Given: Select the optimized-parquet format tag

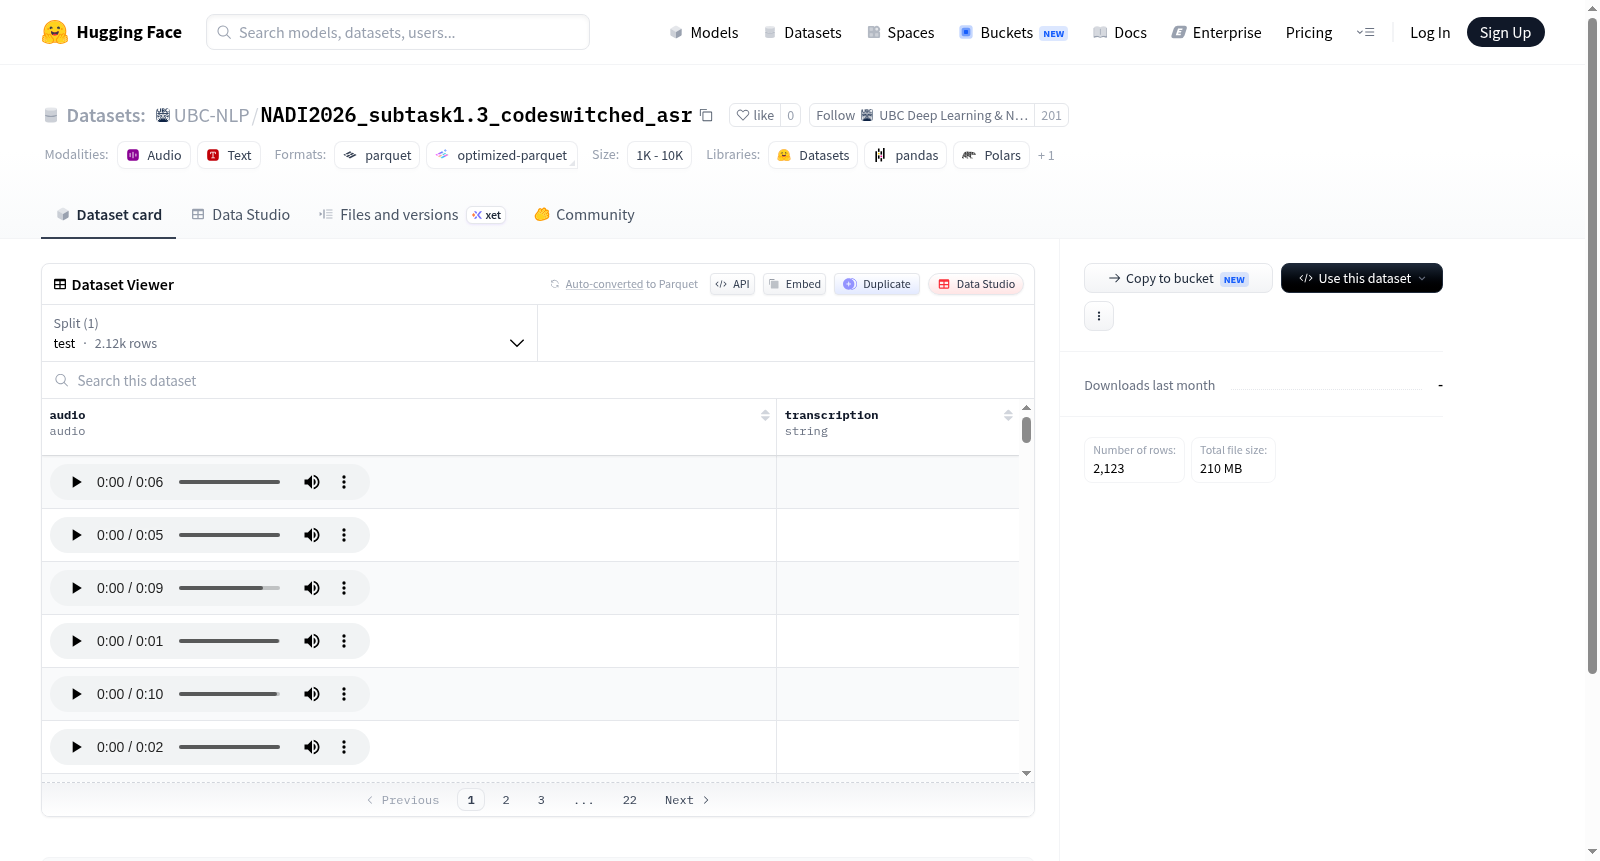Looking at the screenshot, I should pos(502,155).
